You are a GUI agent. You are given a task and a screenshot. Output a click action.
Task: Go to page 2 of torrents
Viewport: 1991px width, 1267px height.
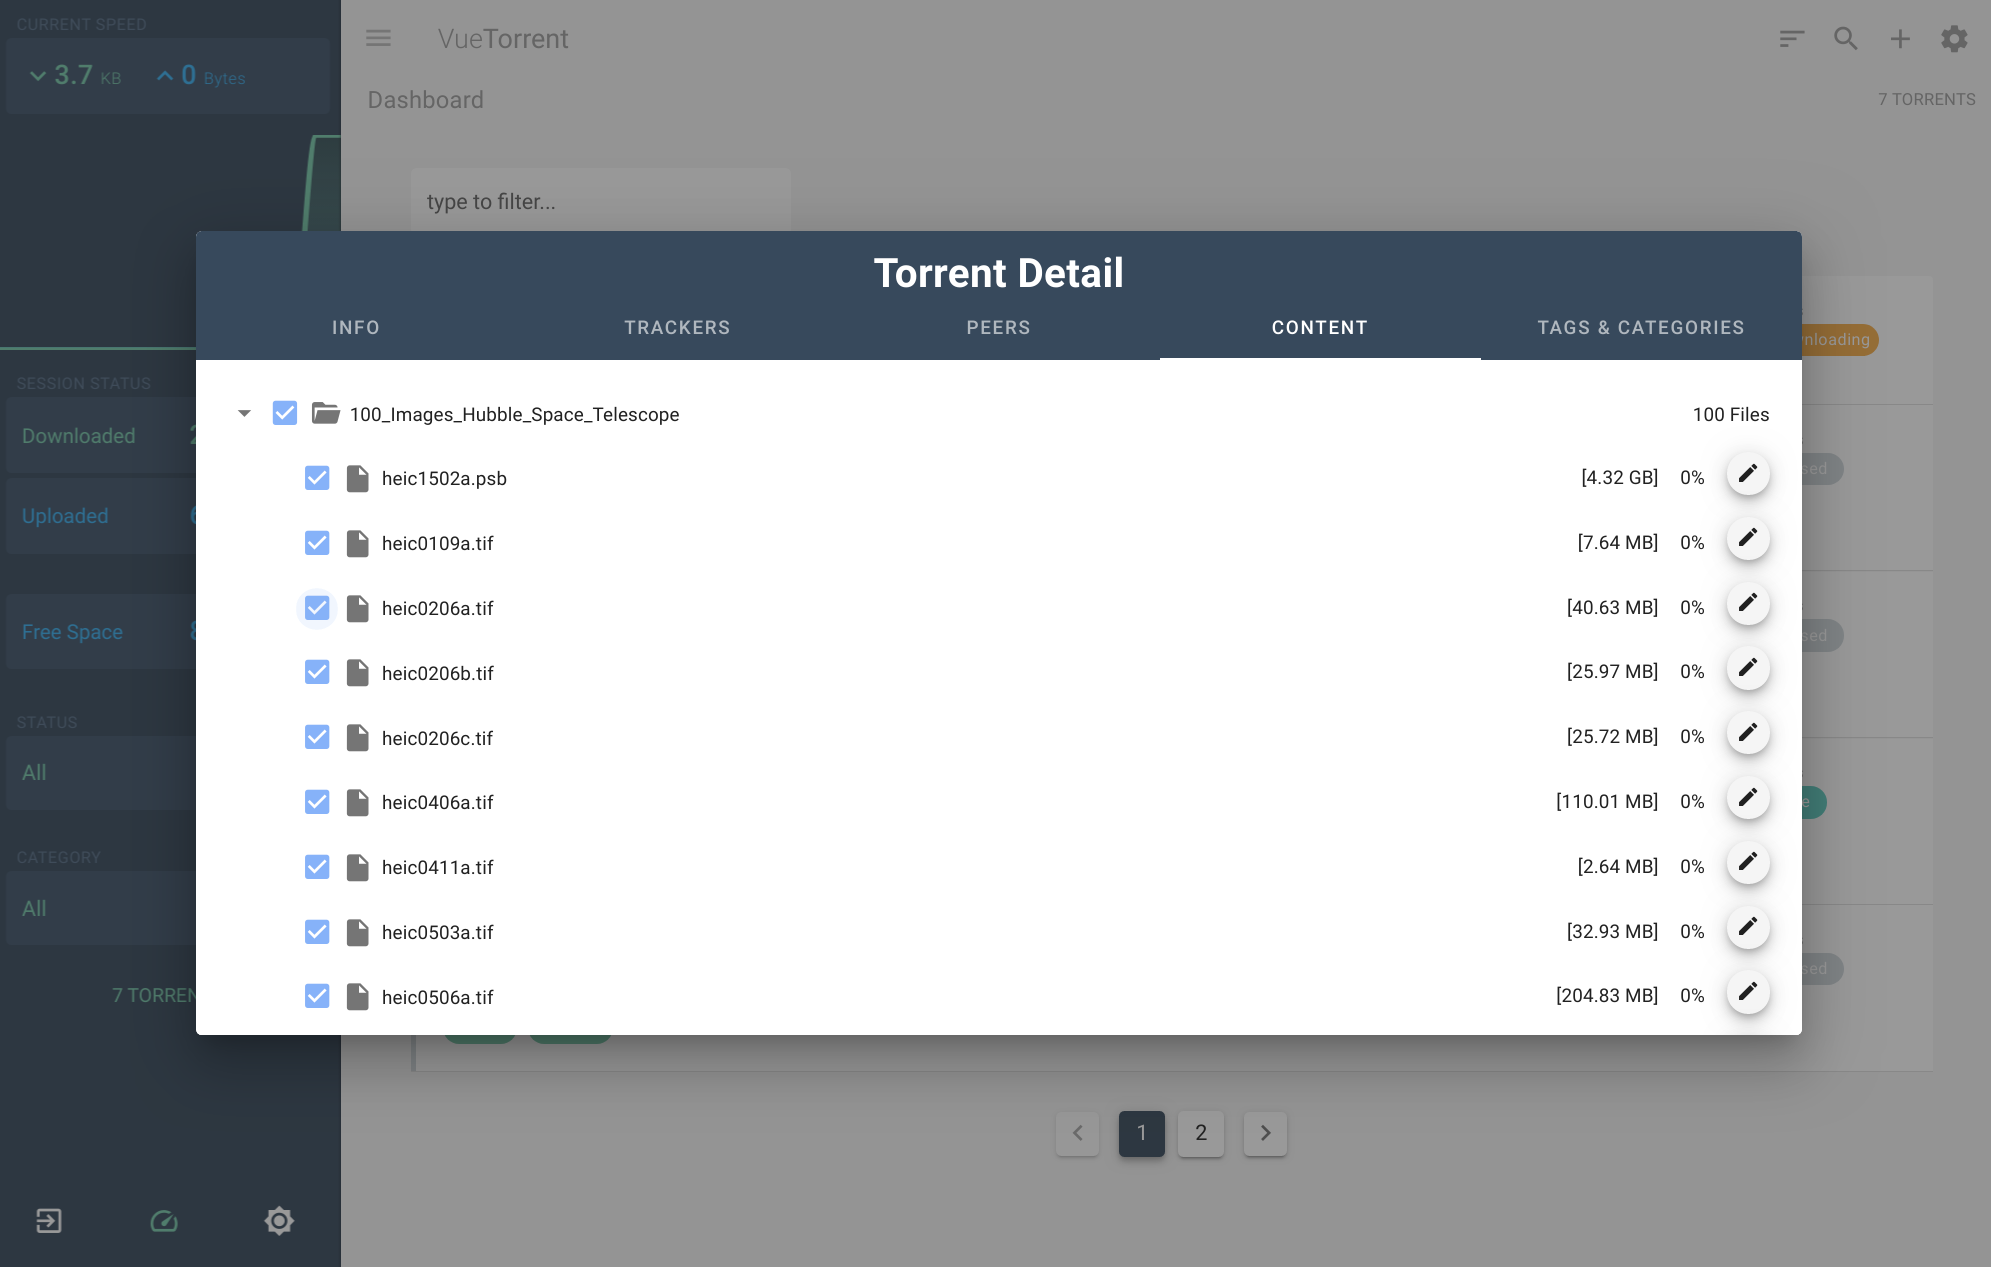click(x=1201, y=1133)
